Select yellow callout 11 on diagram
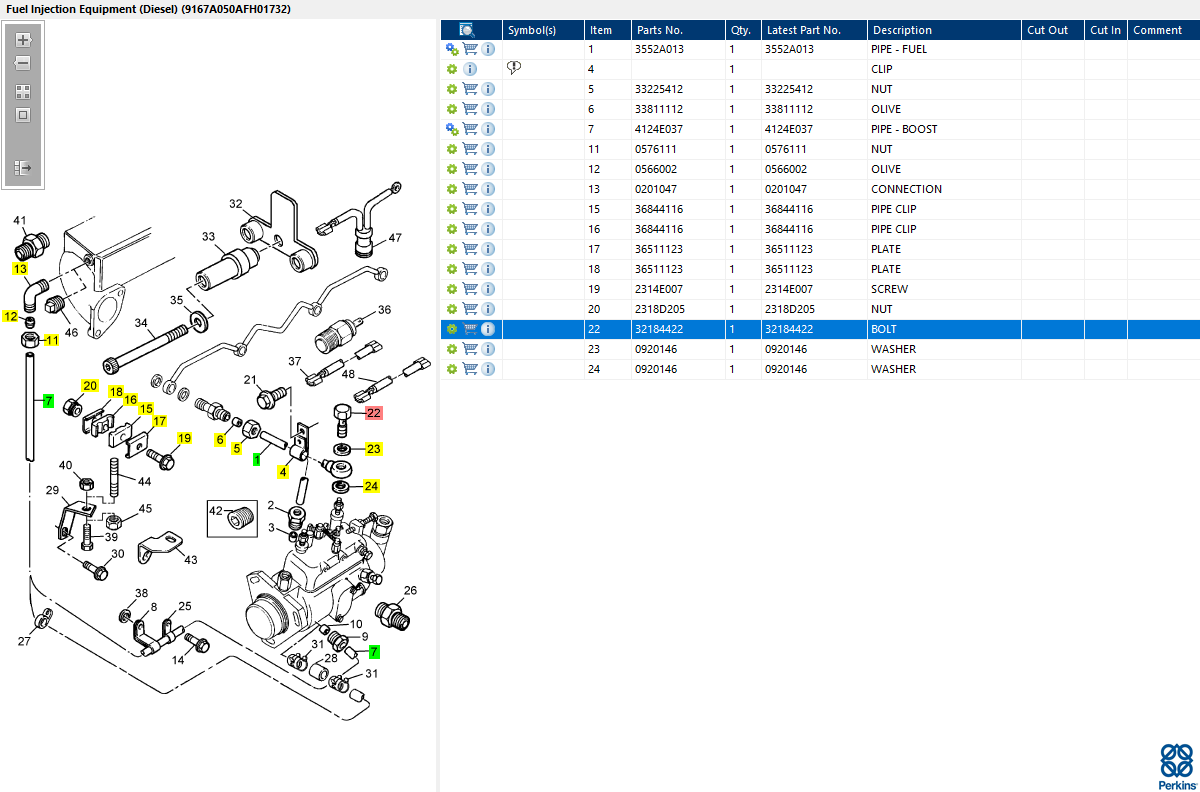The image size is (1200, 792). click(x=52, y=340)
